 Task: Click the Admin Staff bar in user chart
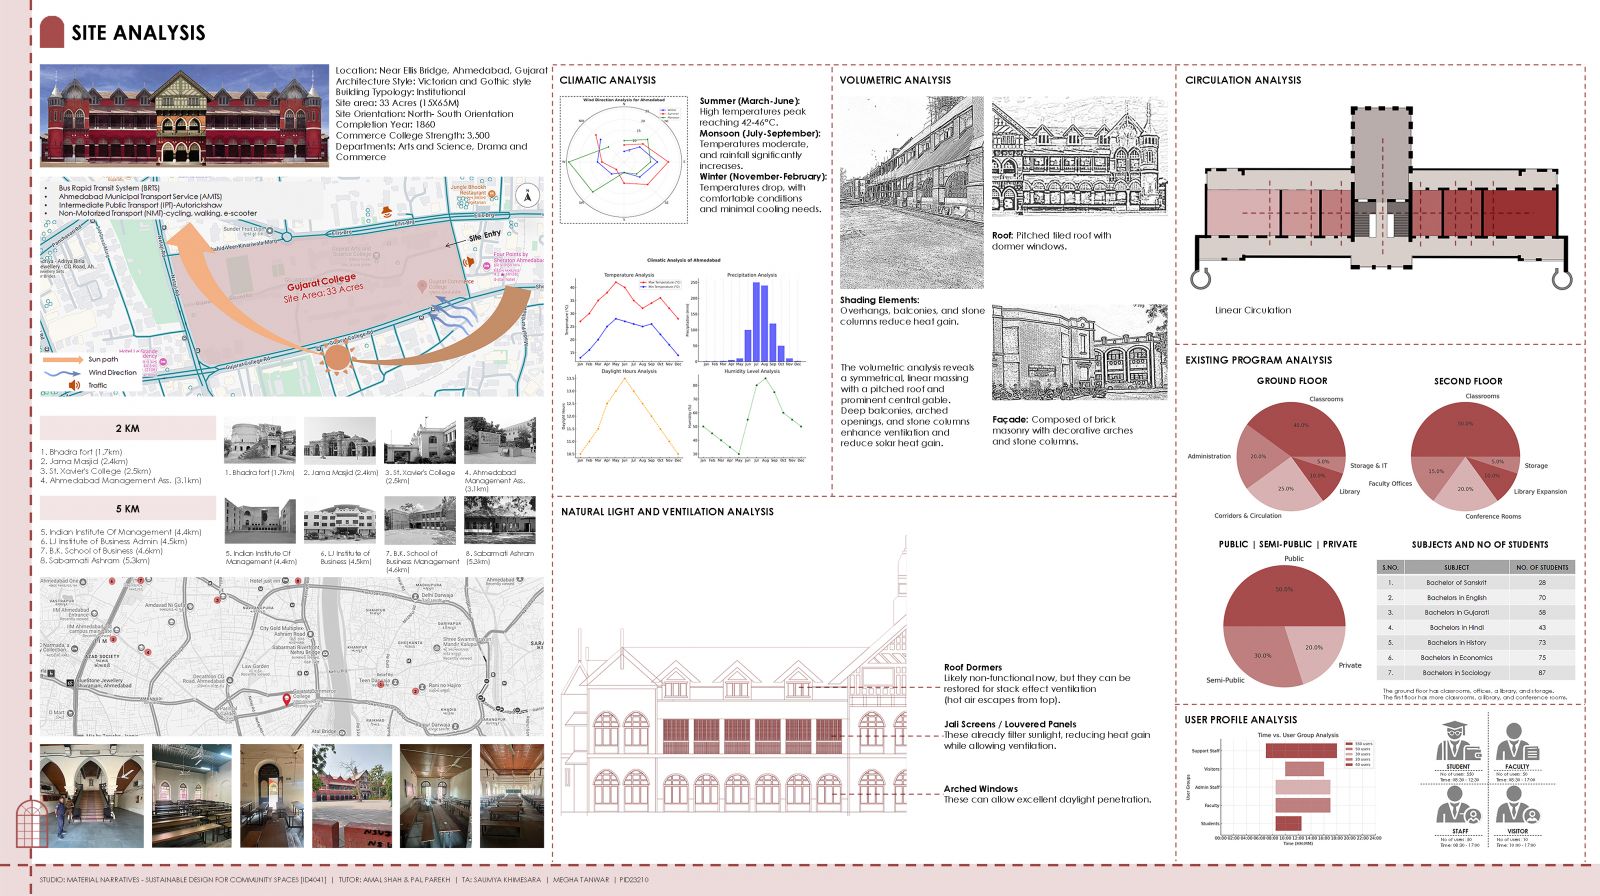1303,787
